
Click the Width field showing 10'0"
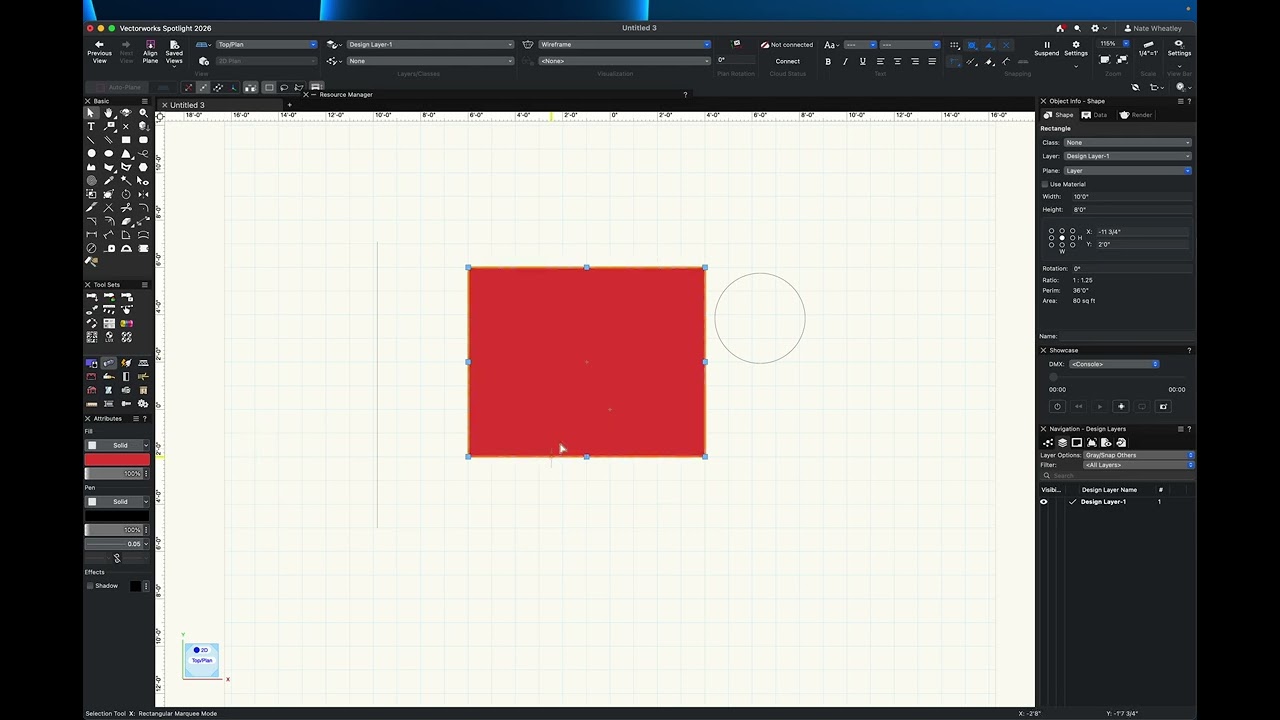click(1131, 197)
